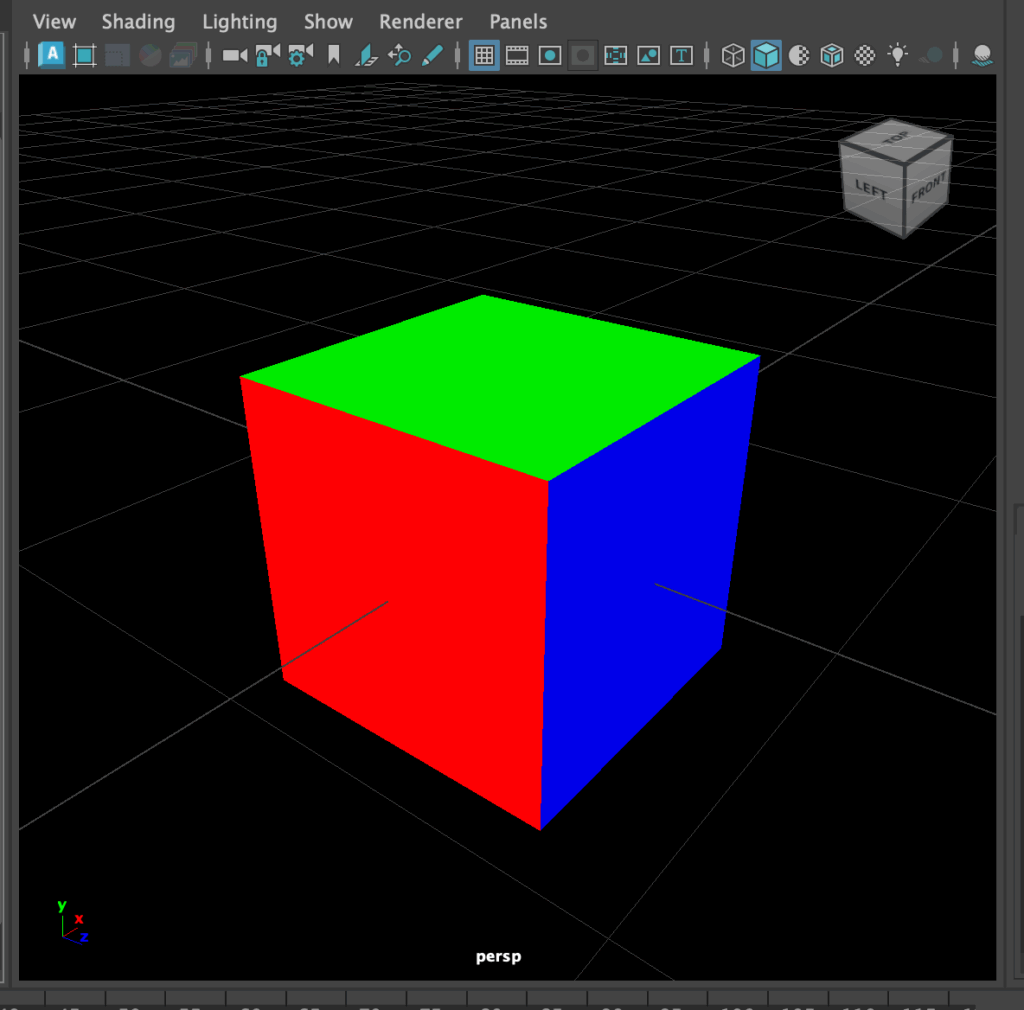Open the Lighting menu
This screenshot has width=1024, height=1010.
coord(239,21)
